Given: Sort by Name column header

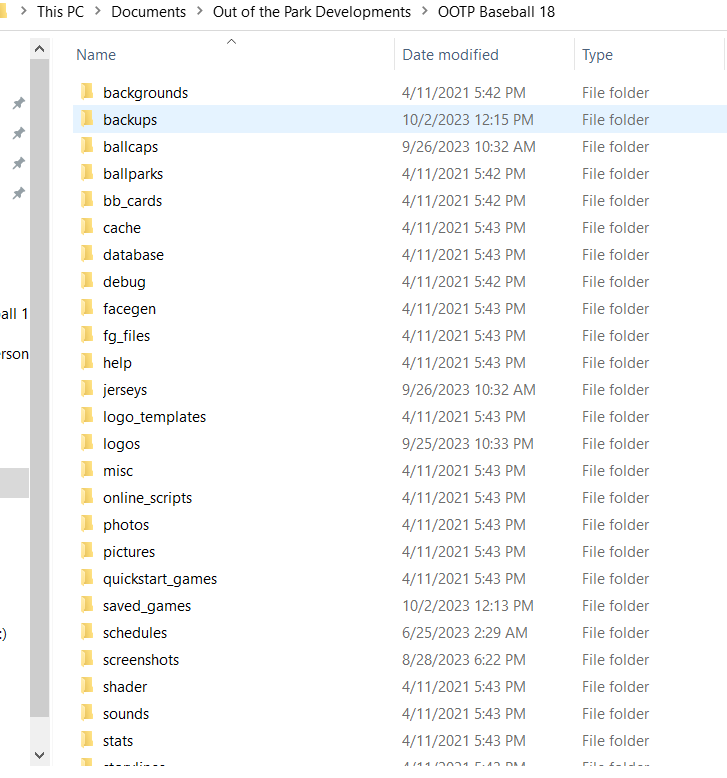Looking at the screenshot, I should 96,55.
